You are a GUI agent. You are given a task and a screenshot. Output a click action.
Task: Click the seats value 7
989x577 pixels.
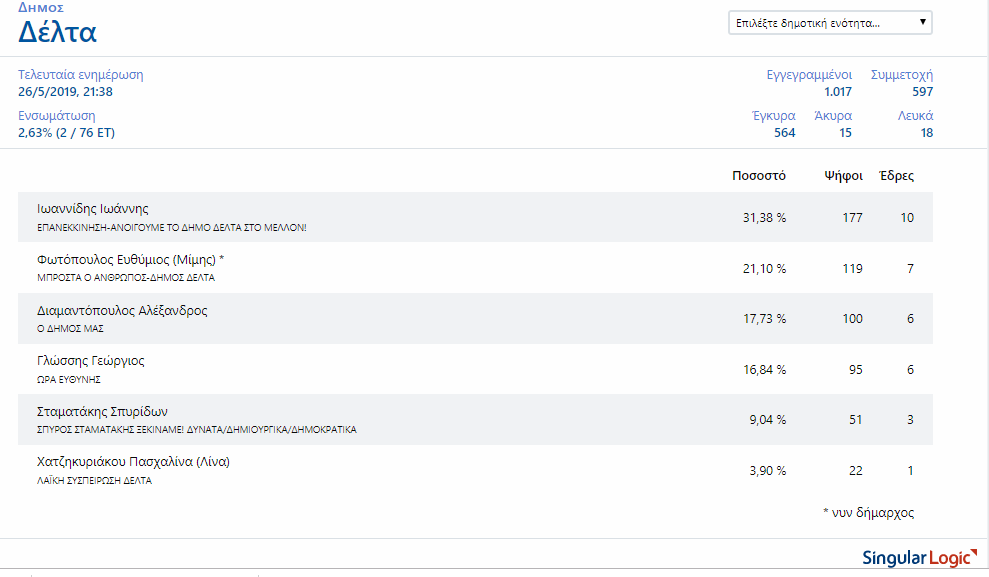[x=910, y=269]
